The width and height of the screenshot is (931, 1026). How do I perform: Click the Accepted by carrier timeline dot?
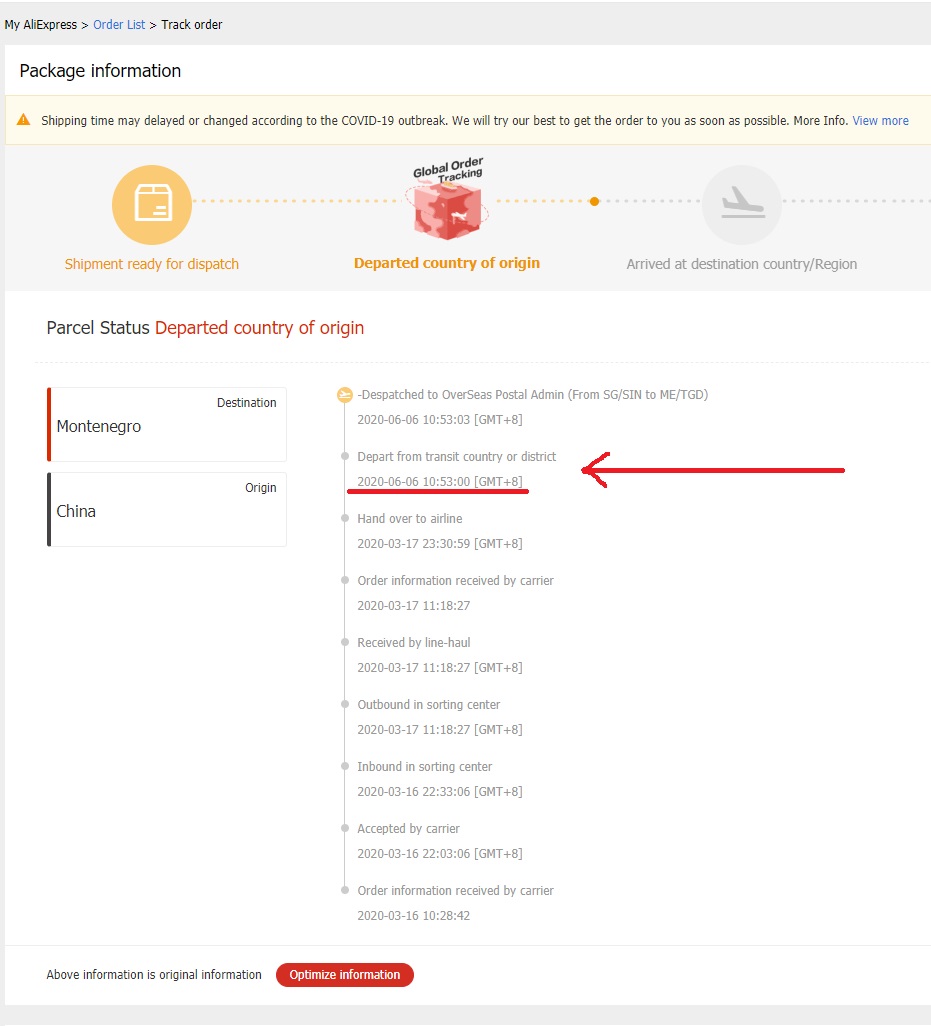point(345,828)
